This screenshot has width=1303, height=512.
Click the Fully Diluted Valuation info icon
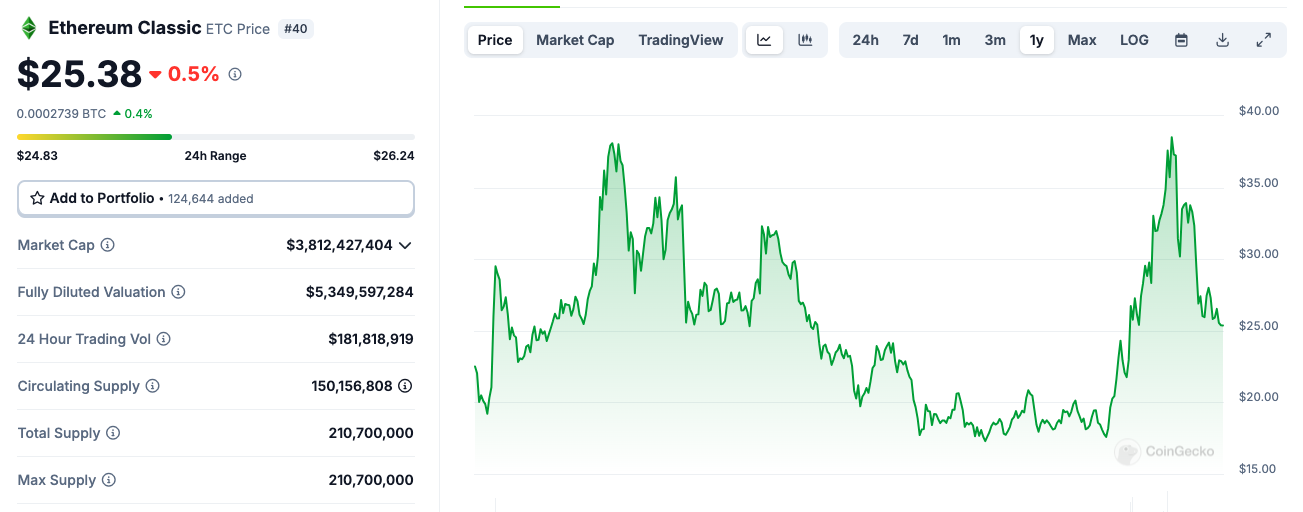tap(178, 292)
